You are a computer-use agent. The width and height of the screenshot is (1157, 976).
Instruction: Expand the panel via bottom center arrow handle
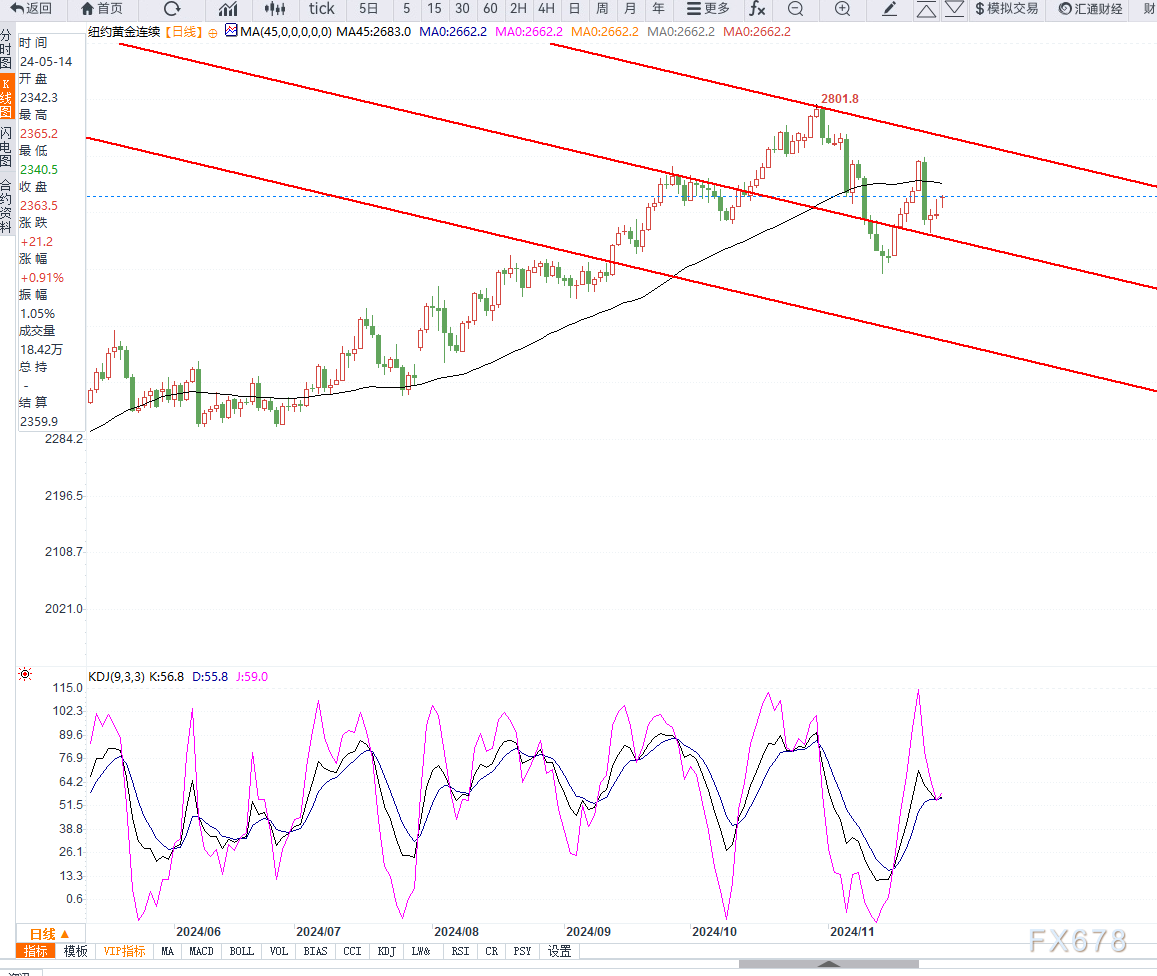[828, 965]
